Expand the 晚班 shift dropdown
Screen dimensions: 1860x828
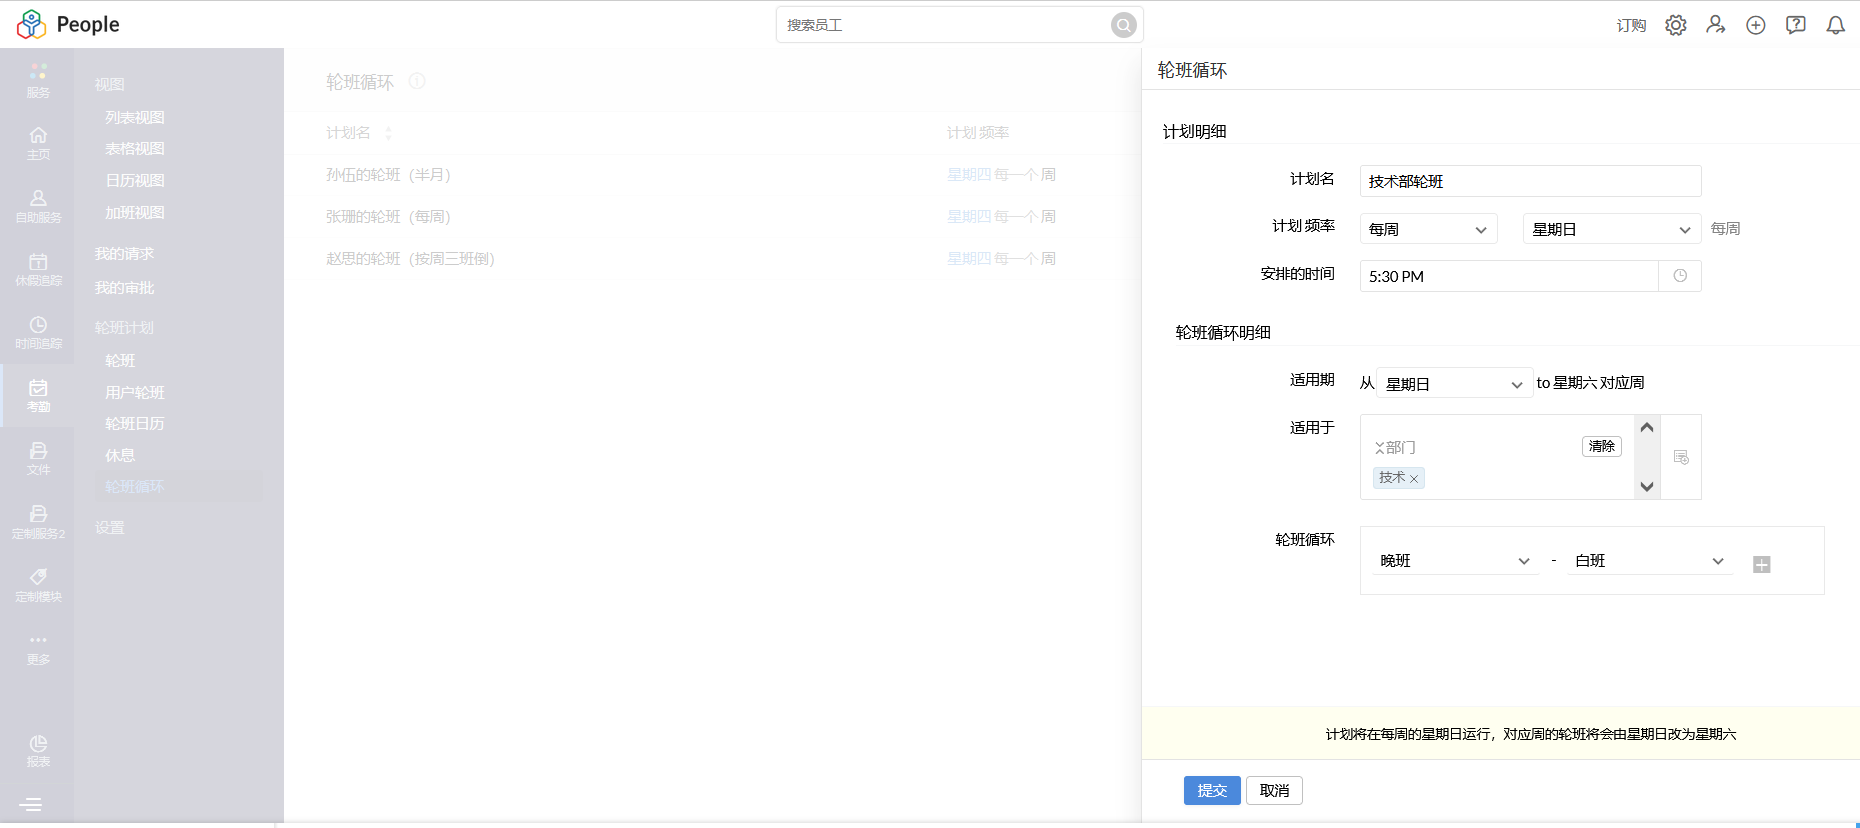coord(1454,561)
